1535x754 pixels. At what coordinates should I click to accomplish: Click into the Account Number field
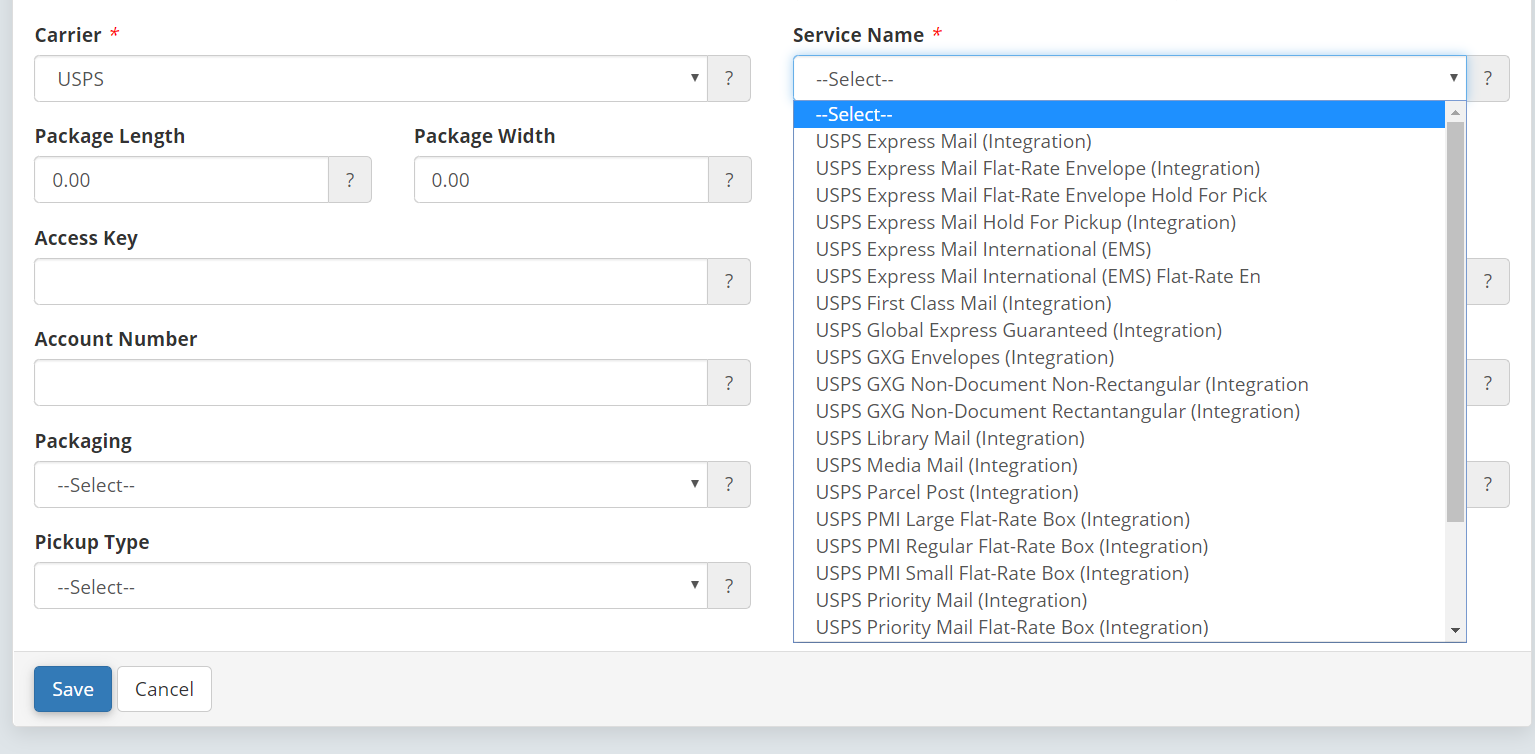click(x=371, y=382)
